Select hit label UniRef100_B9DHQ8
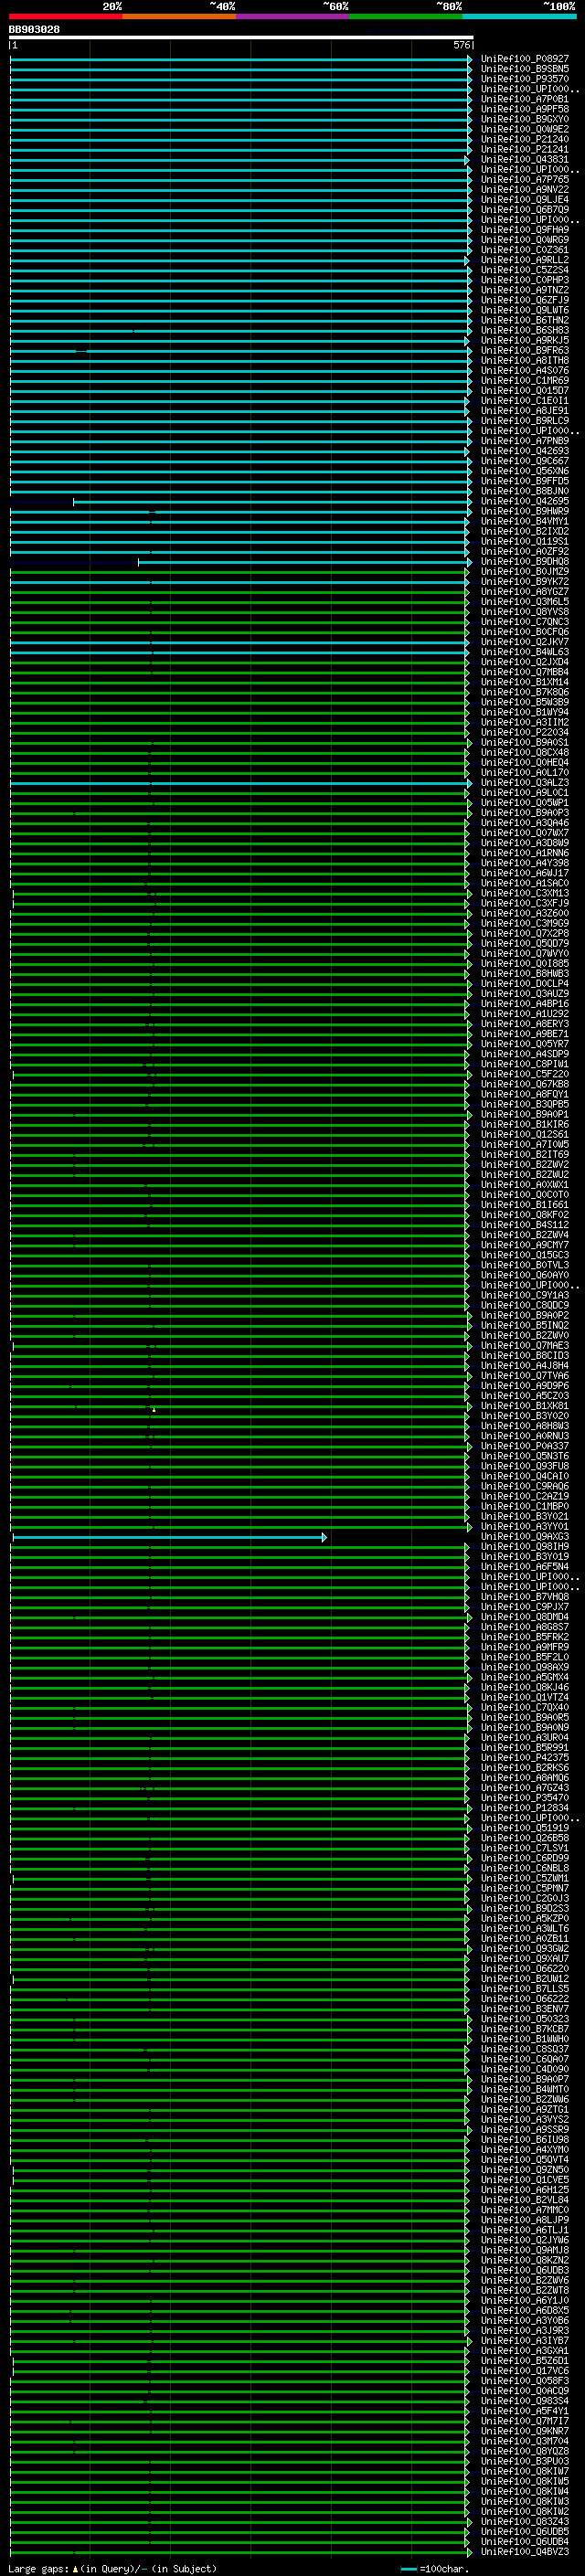The width and height of the screenshot is (585, 2576). click(524, 561)
